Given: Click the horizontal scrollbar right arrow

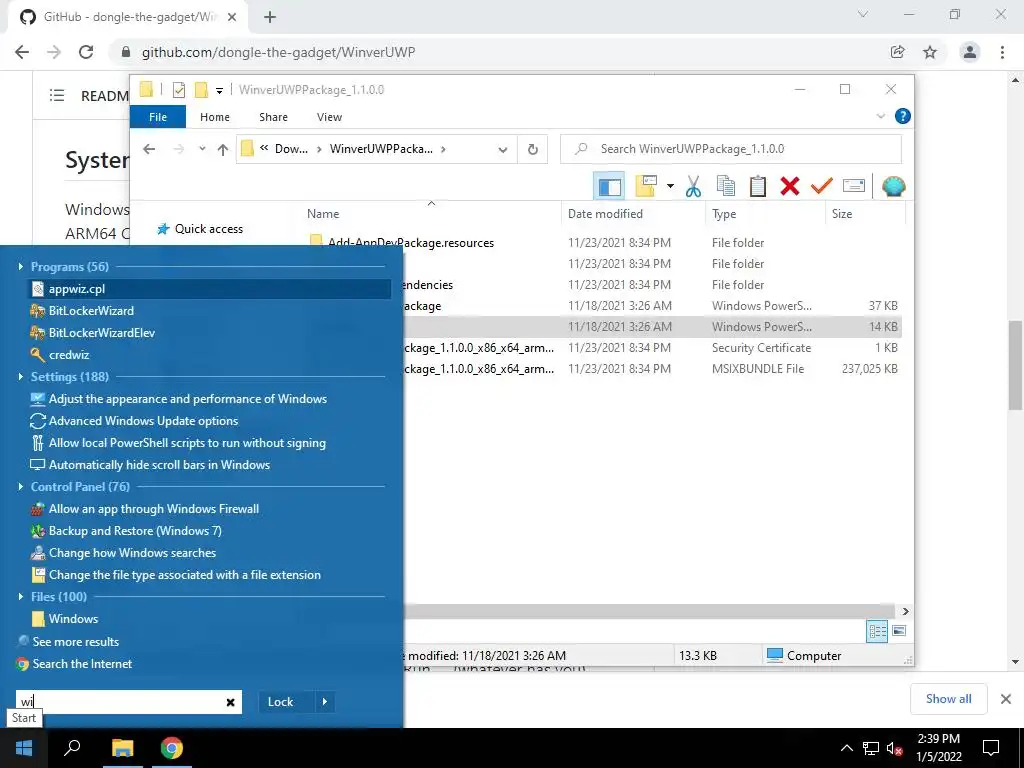Looking at the screenshot, I should (906, 611).
